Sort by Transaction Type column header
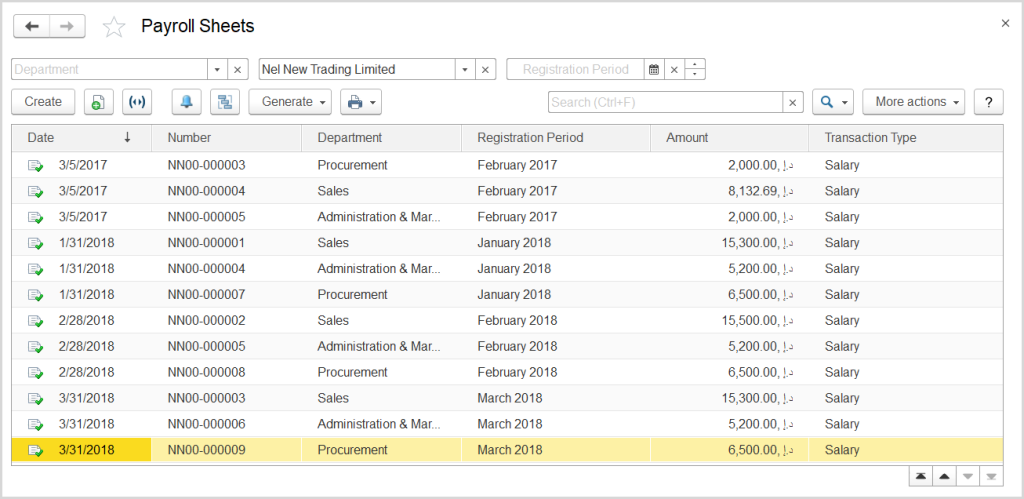 point(906,138)
